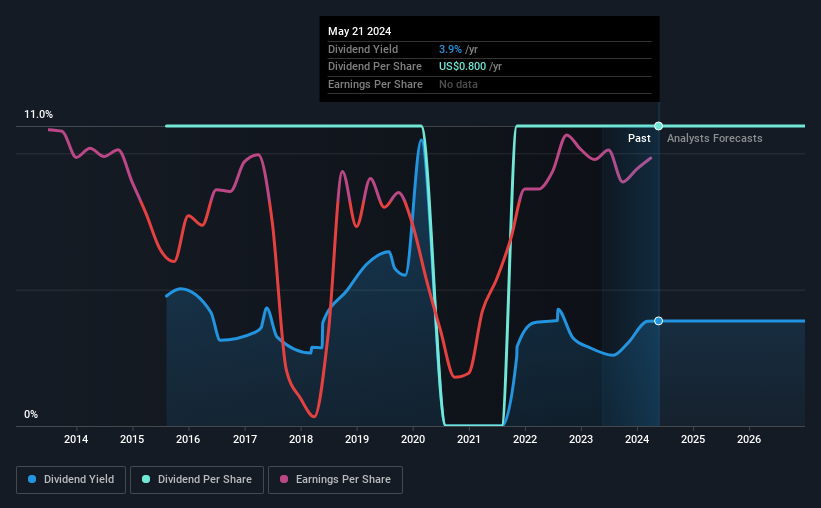Click the teal Dividend Per Share legend dot
This screenshot has height=508, width=821.
tap(146, 479)
